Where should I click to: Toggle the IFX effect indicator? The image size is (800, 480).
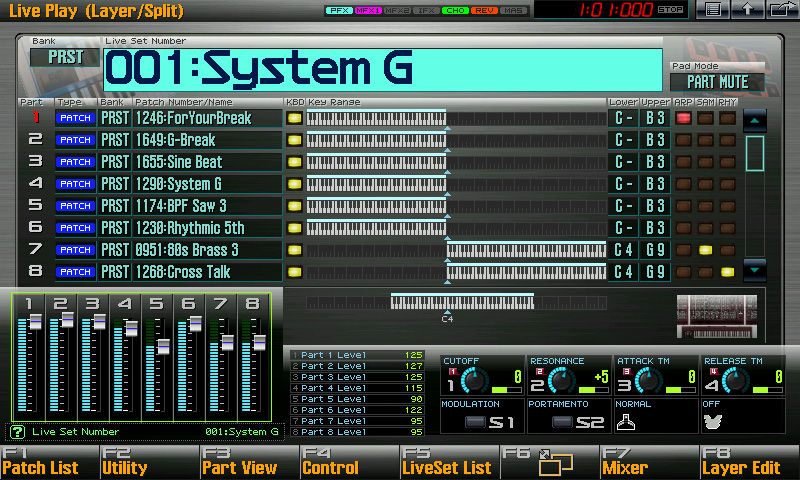pyautogui.click(x=427, y=10)
